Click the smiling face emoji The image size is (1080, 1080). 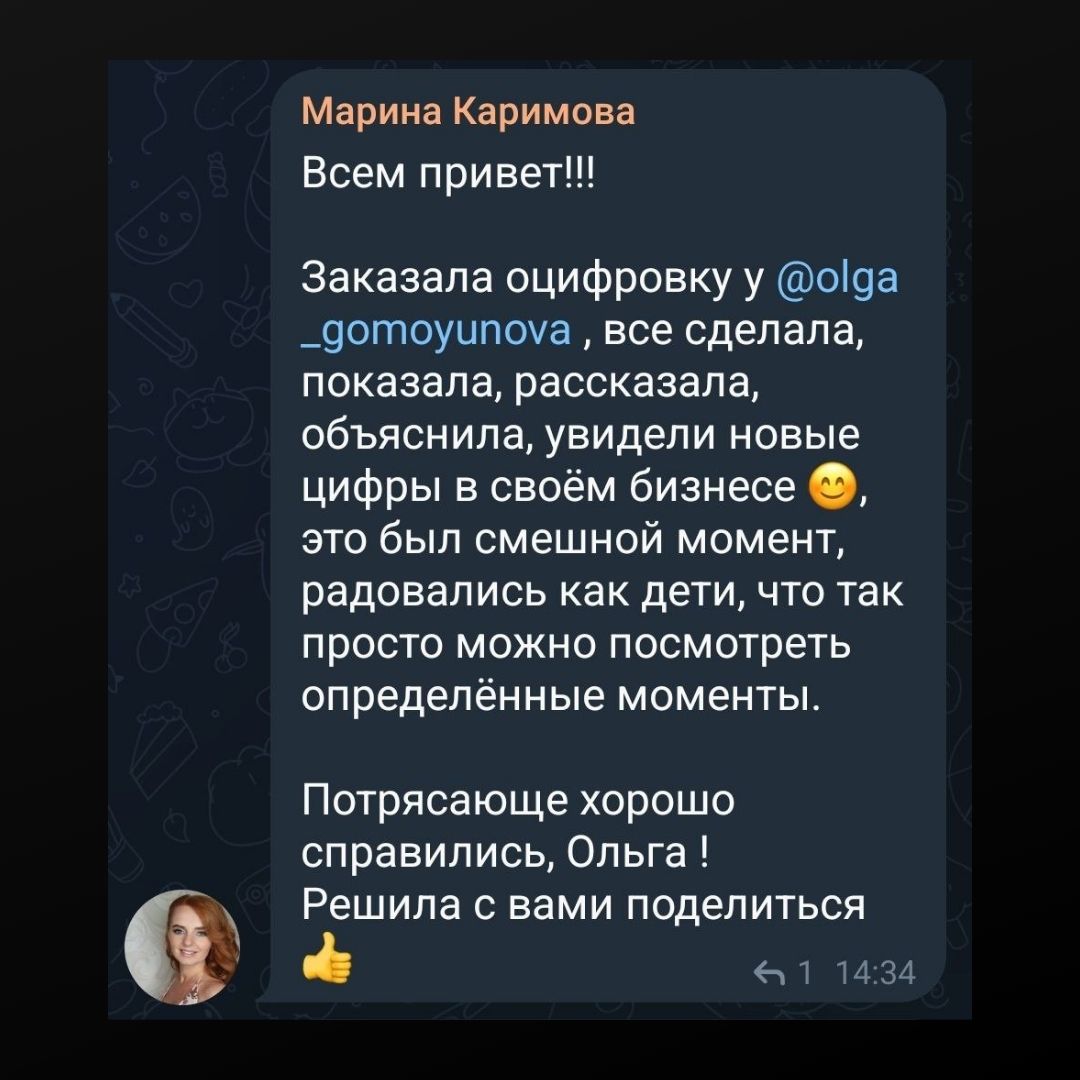pyautogui.click(x=828, y=489)
